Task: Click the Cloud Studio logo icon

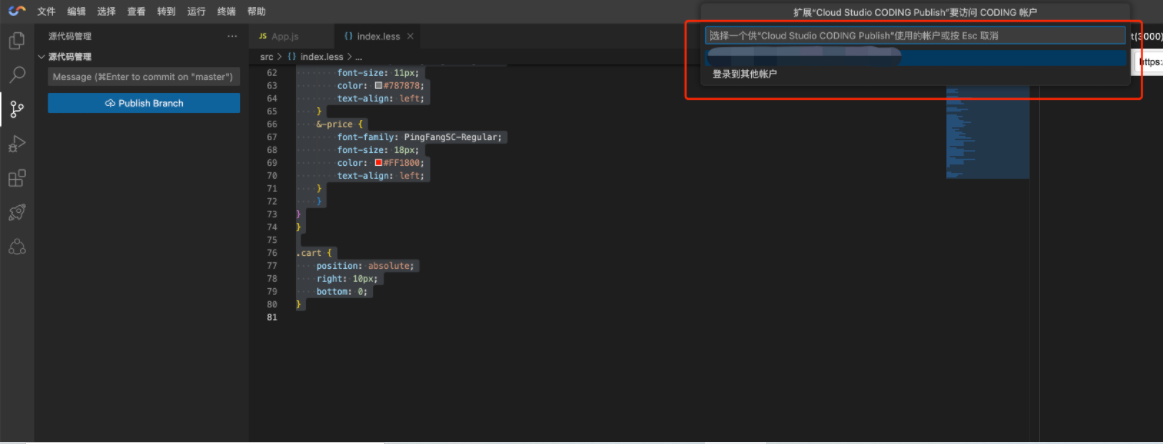Action: [x=16, y=12]
